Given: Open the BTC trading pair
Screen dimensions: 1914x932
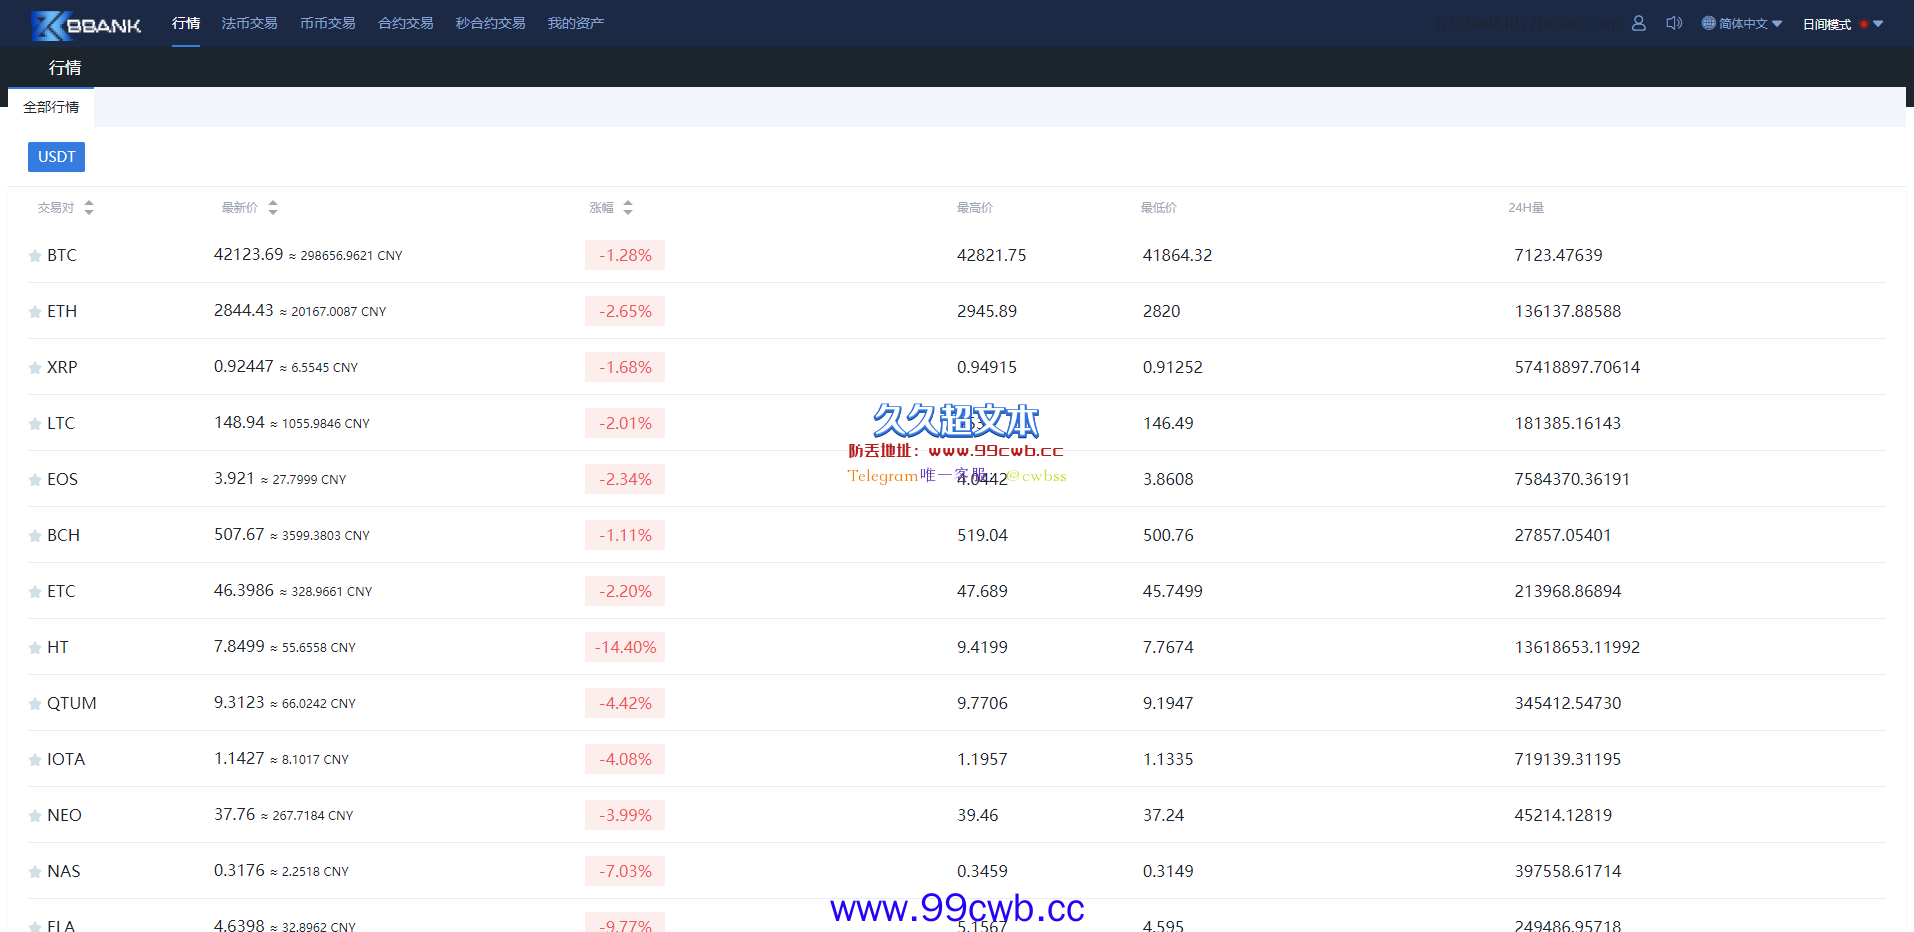Looking at the screenshot, I should pyautogui.click(x=62, y=256).
